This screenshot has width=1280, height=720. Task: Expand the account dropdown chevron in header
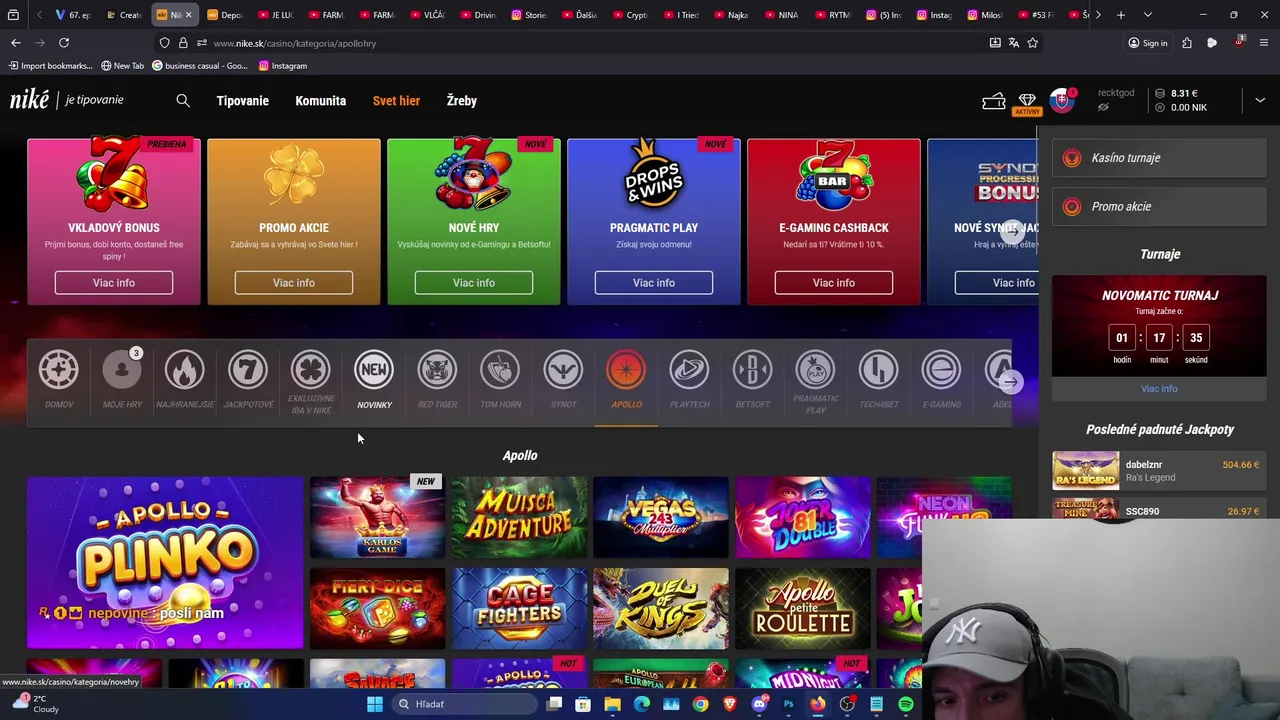[1260, 100]
